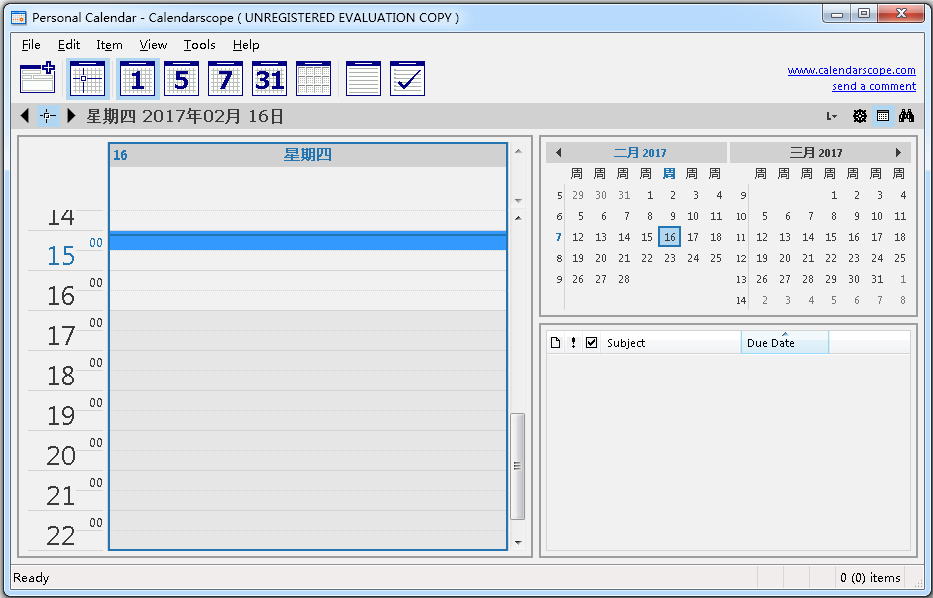
Task: Click the 22 hour label
Action: 61,536
